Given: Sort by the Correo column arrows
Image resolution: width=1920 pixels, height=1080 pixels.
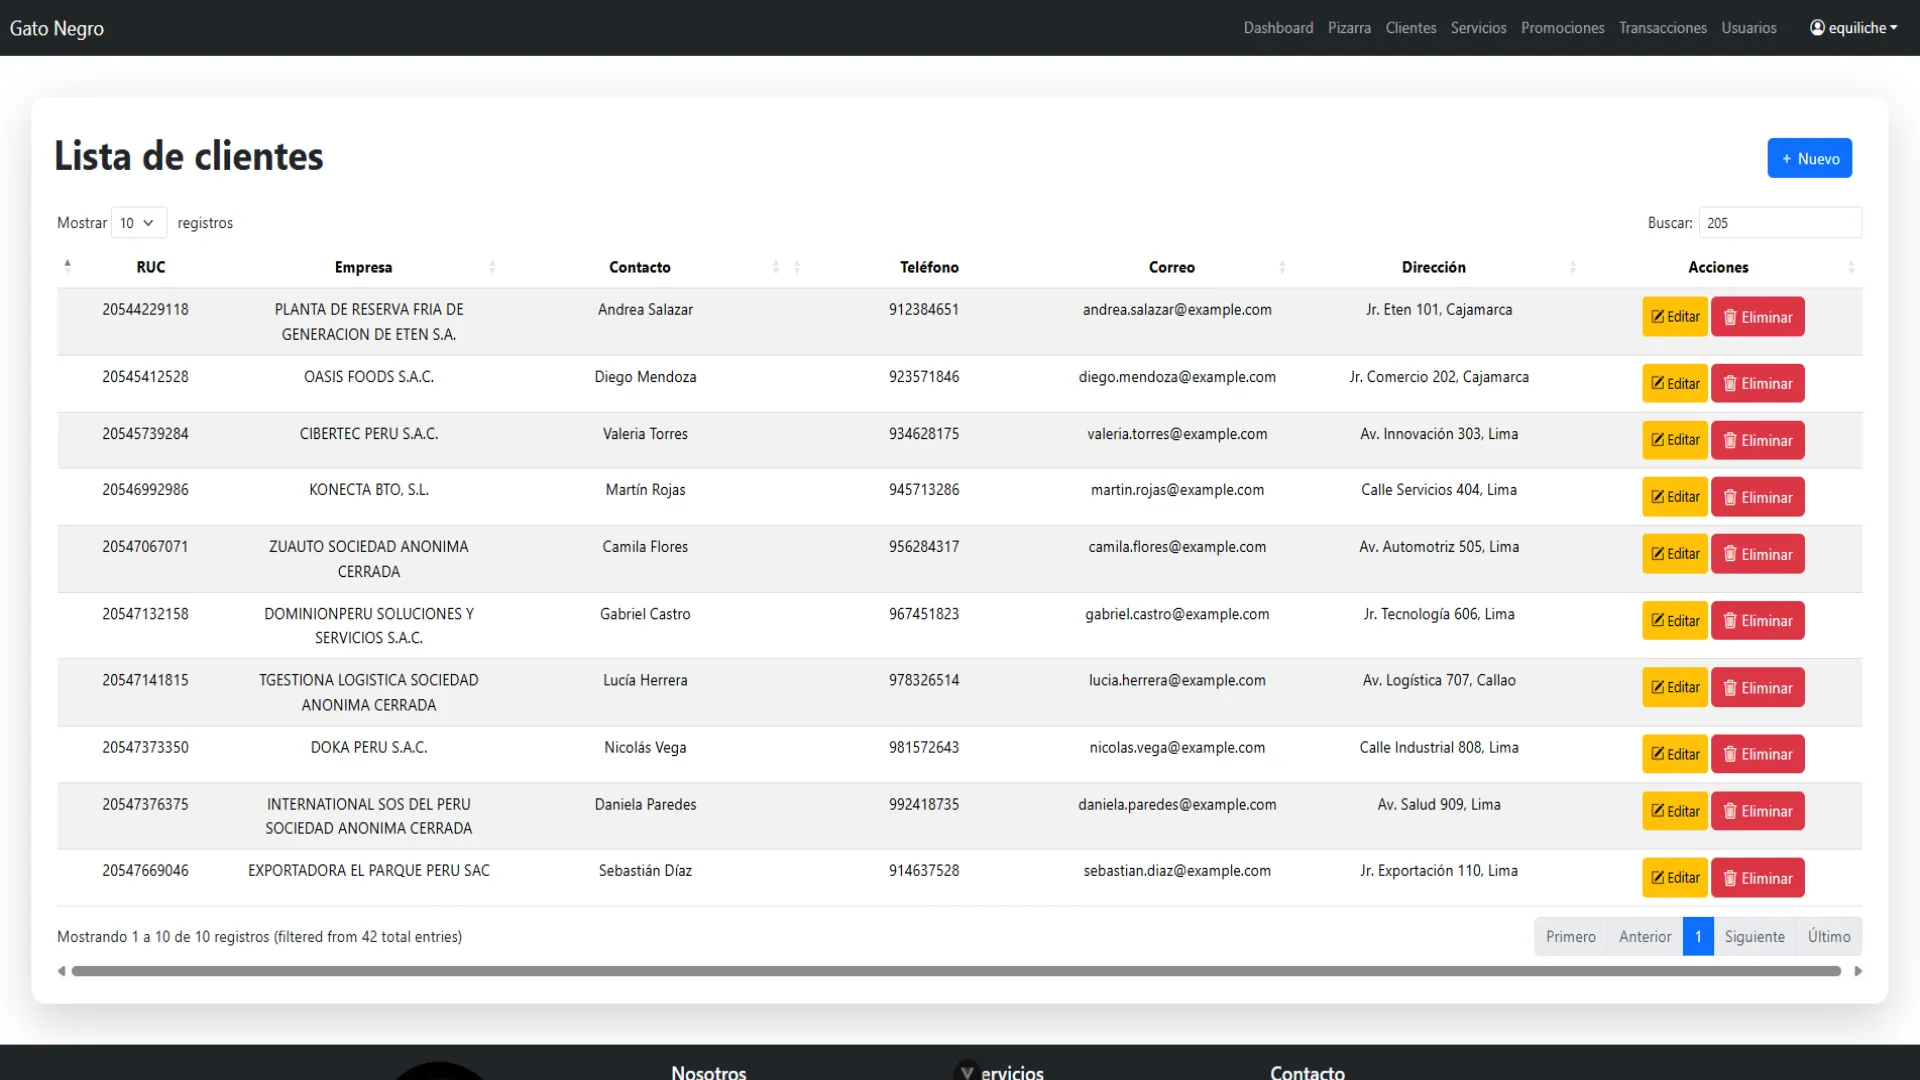Looking at the screenshot, I should (1282, 267).
